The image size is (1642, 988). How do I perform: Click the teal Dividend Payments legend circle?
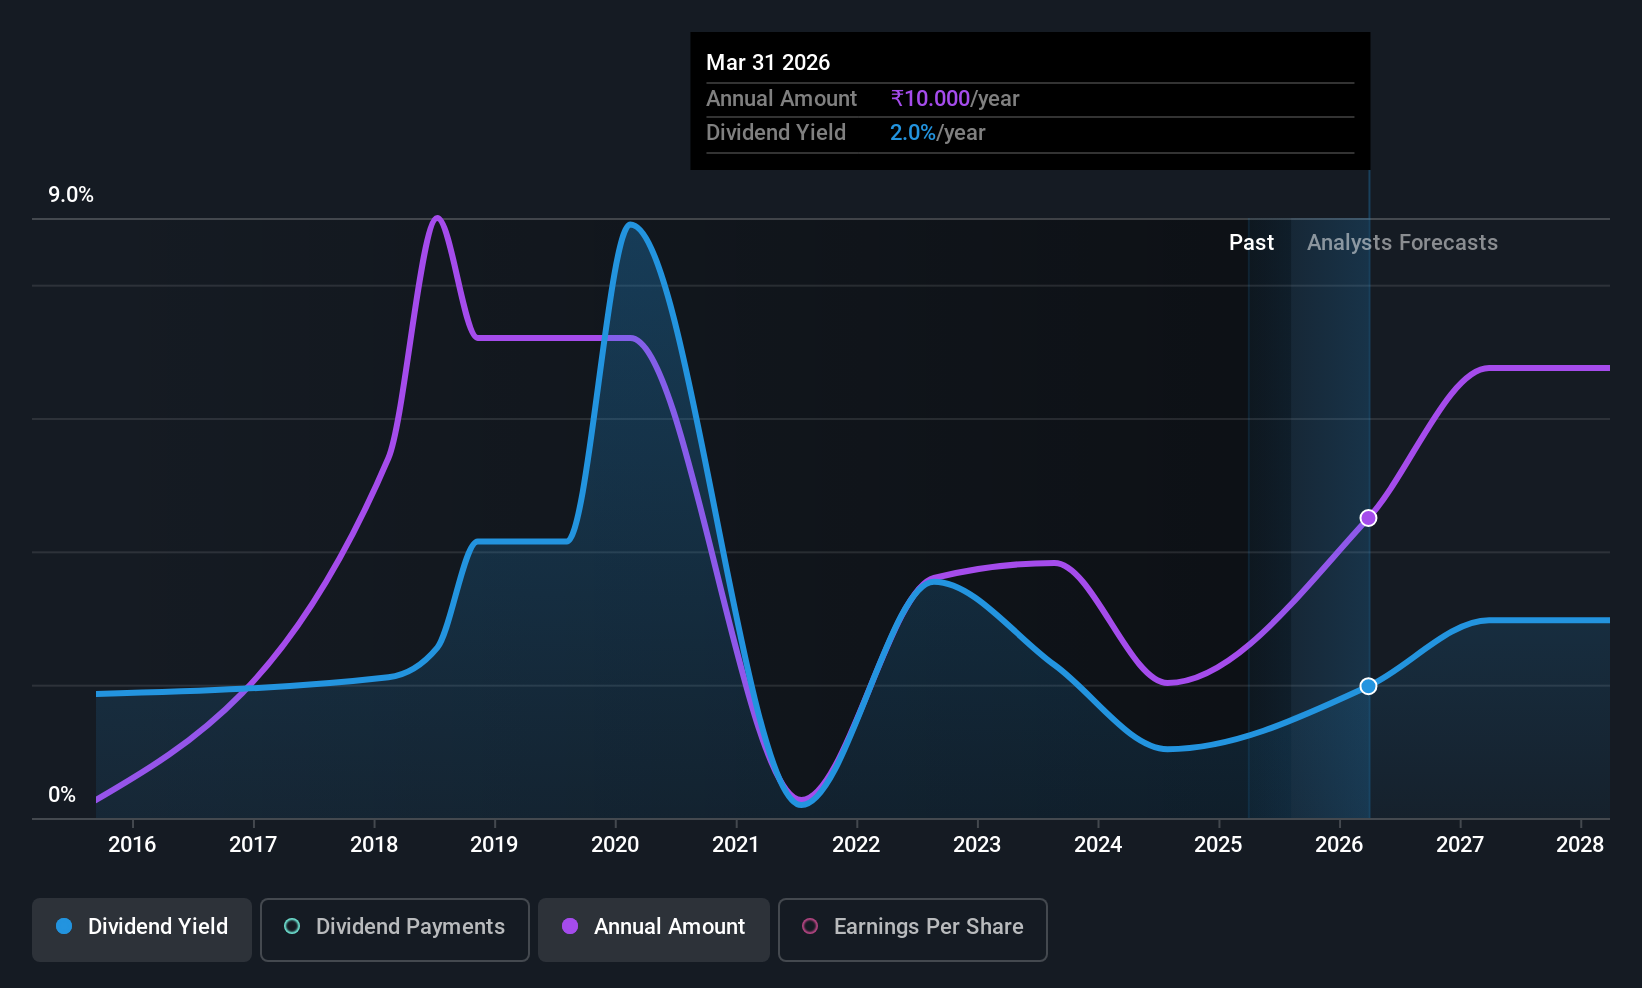tap(292, 926)
